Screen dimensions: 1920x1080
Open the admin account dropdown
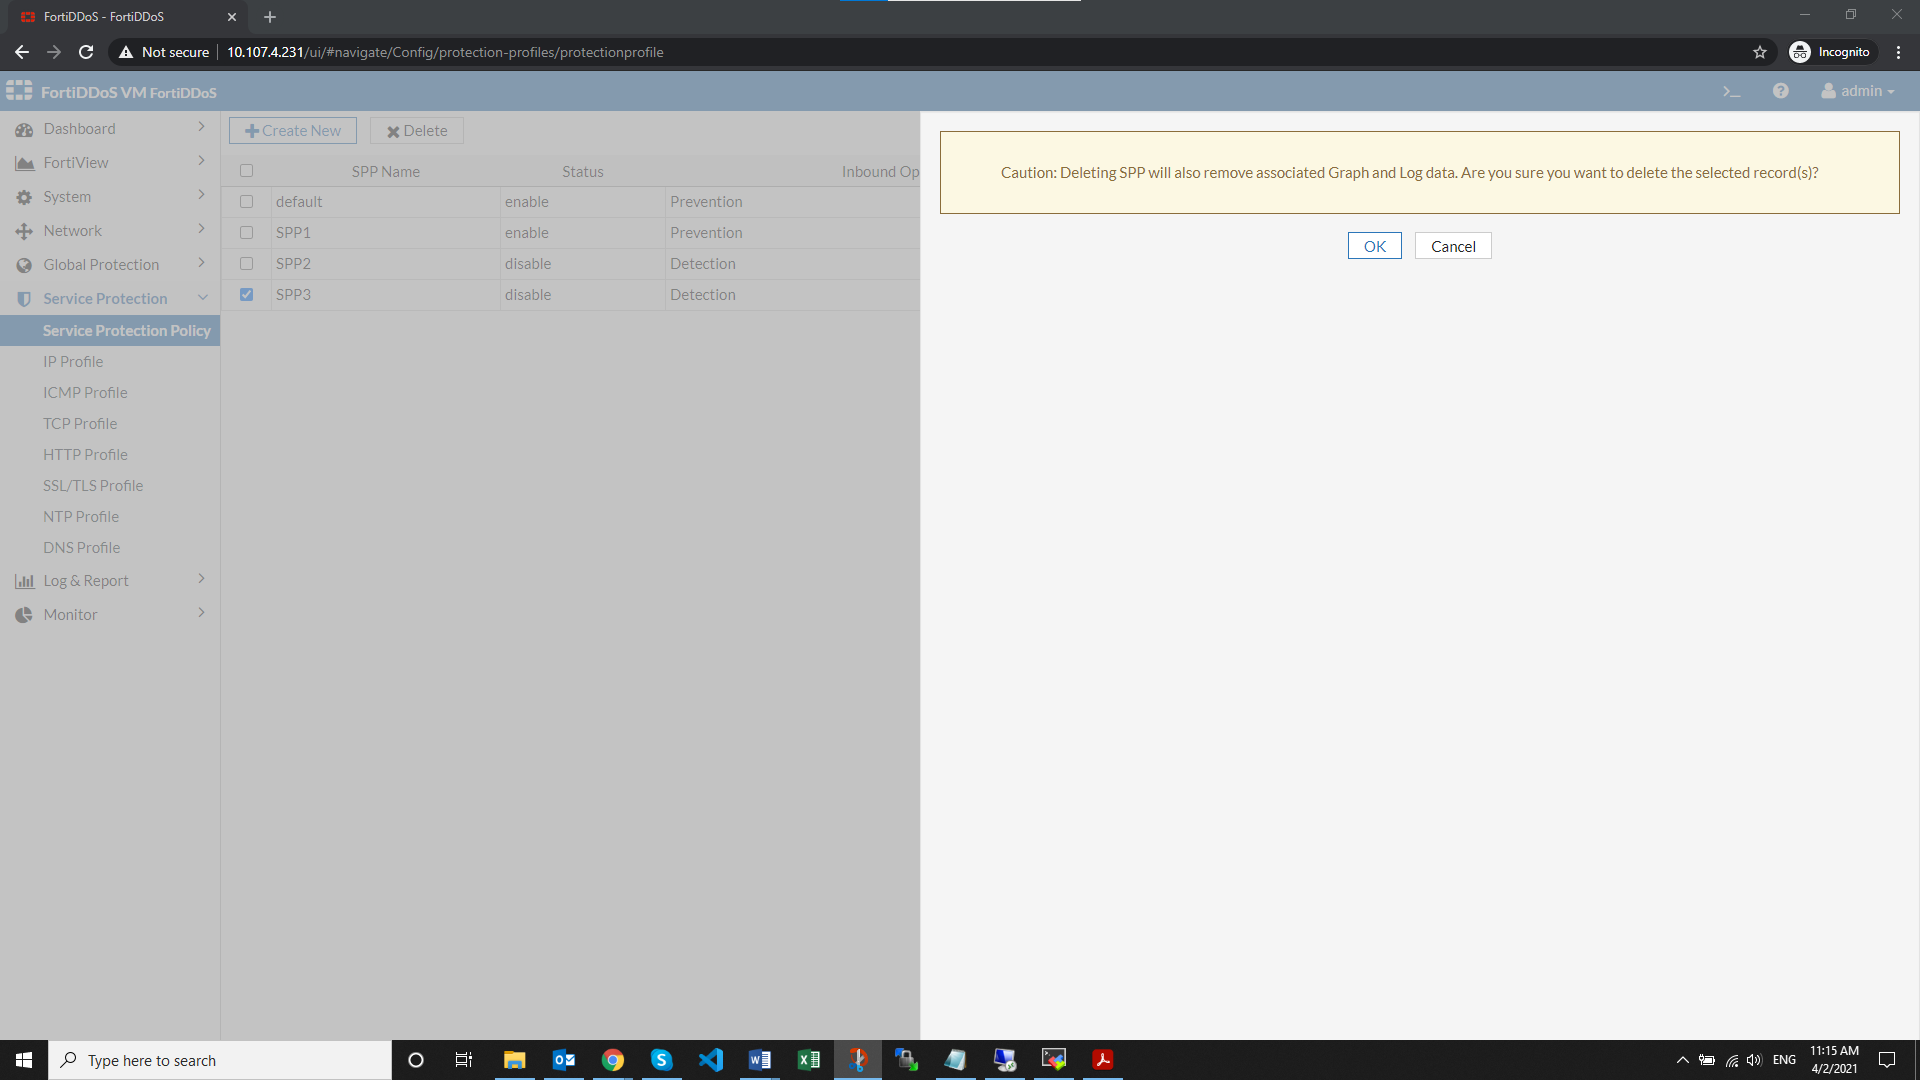pos(1856,91)
